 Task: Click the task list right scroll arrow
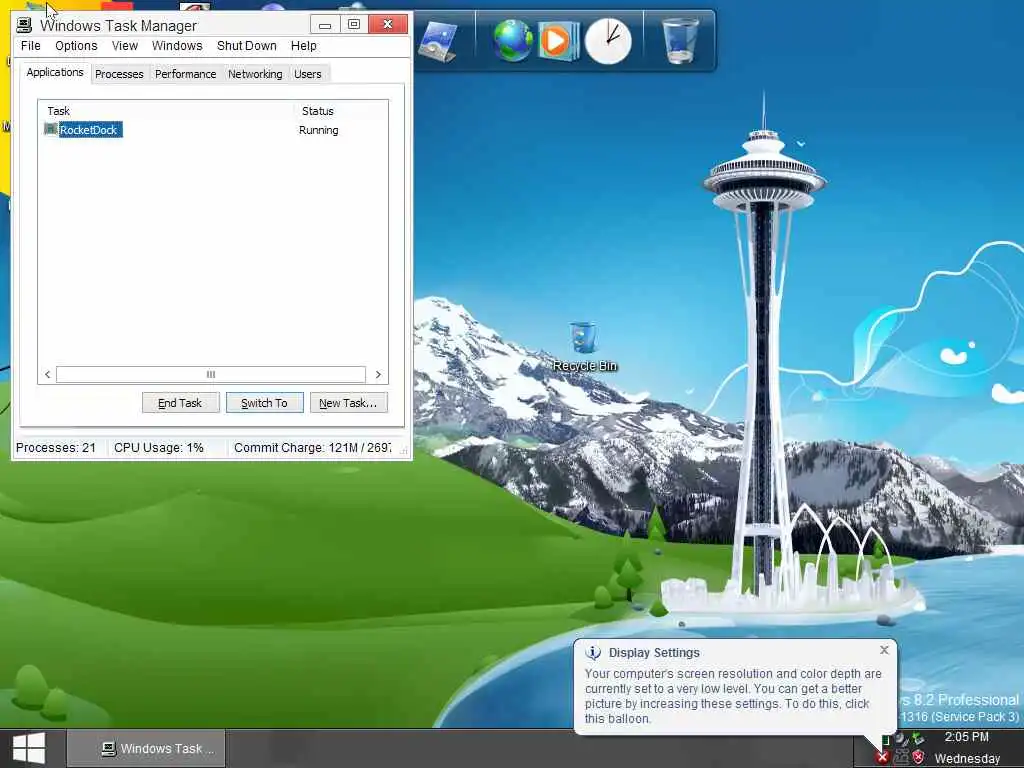click(378, 374)
